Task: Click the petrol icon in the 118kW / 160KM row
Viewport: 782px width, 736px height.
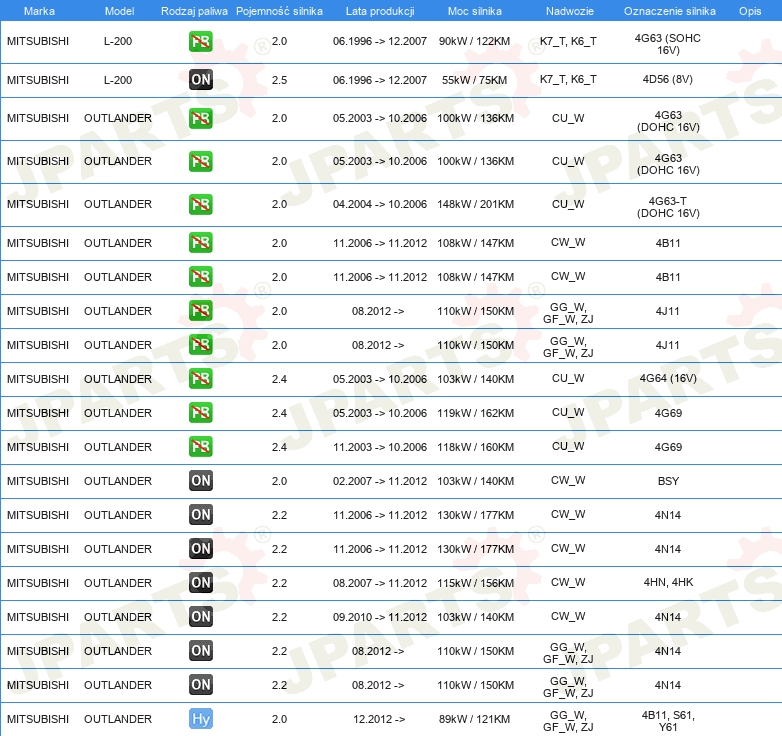Action: (201, 446)
